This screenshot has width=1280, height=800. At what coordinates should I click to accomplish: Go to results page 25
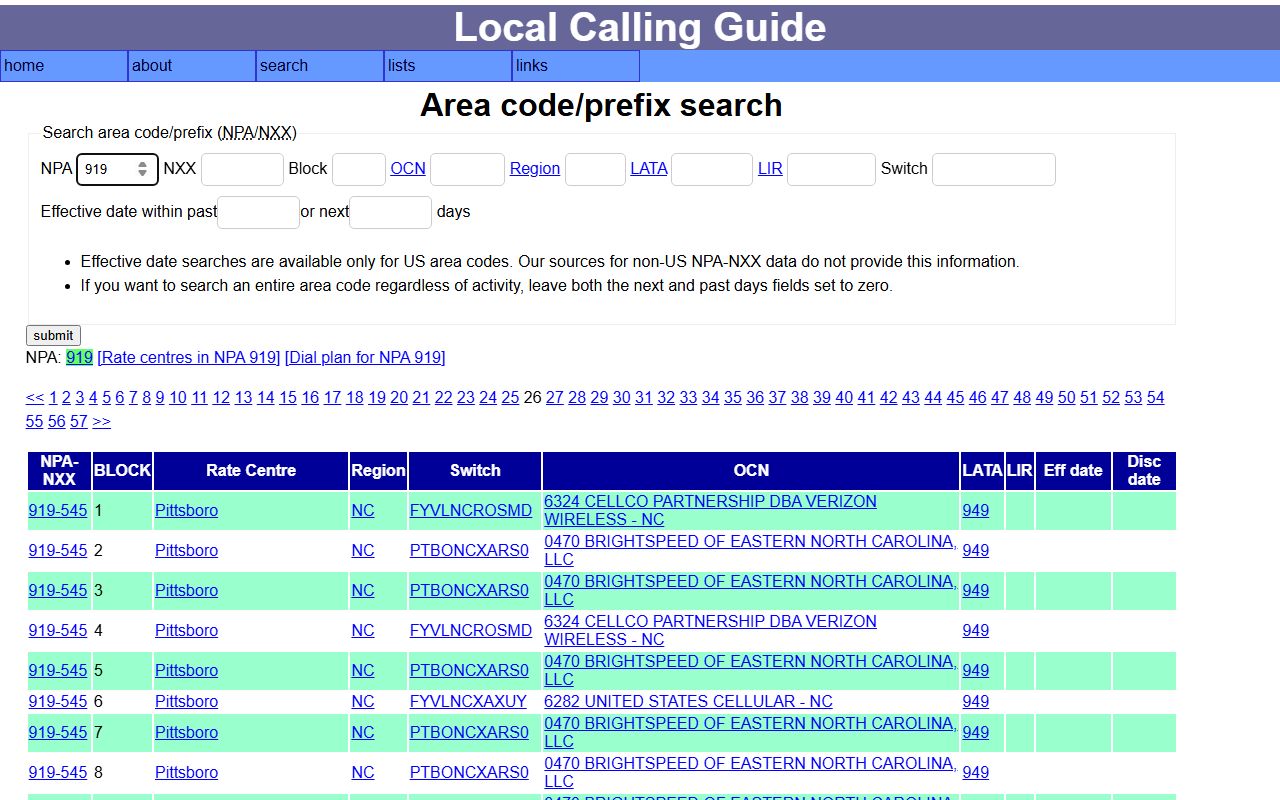click(x=510, y=397)
